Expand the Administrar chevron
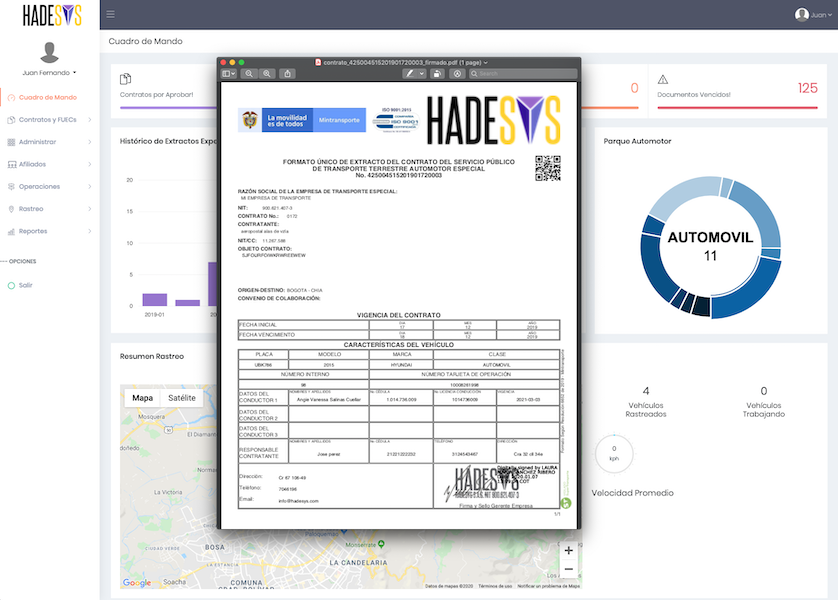 click(x=90, y=142)
